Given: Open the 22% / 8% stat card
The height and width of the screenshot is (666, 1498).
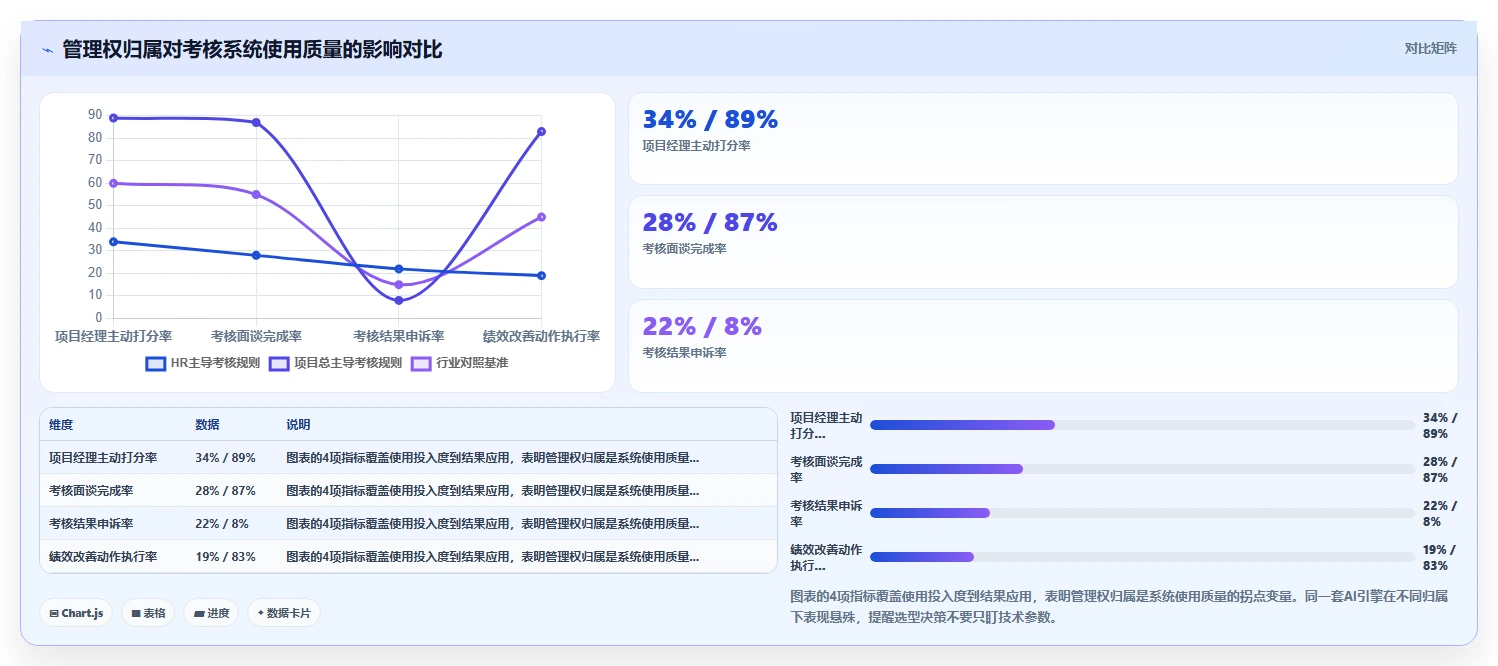Looking at the screenshot, I should [x=1043, y=346].
